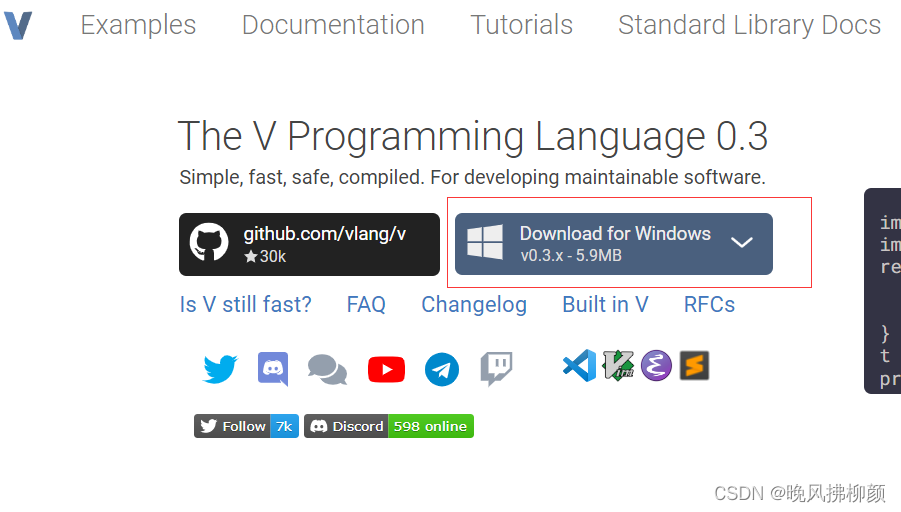901x512 pixels.
Task: Click the Download for Windows button
Action: coord(614,244)
